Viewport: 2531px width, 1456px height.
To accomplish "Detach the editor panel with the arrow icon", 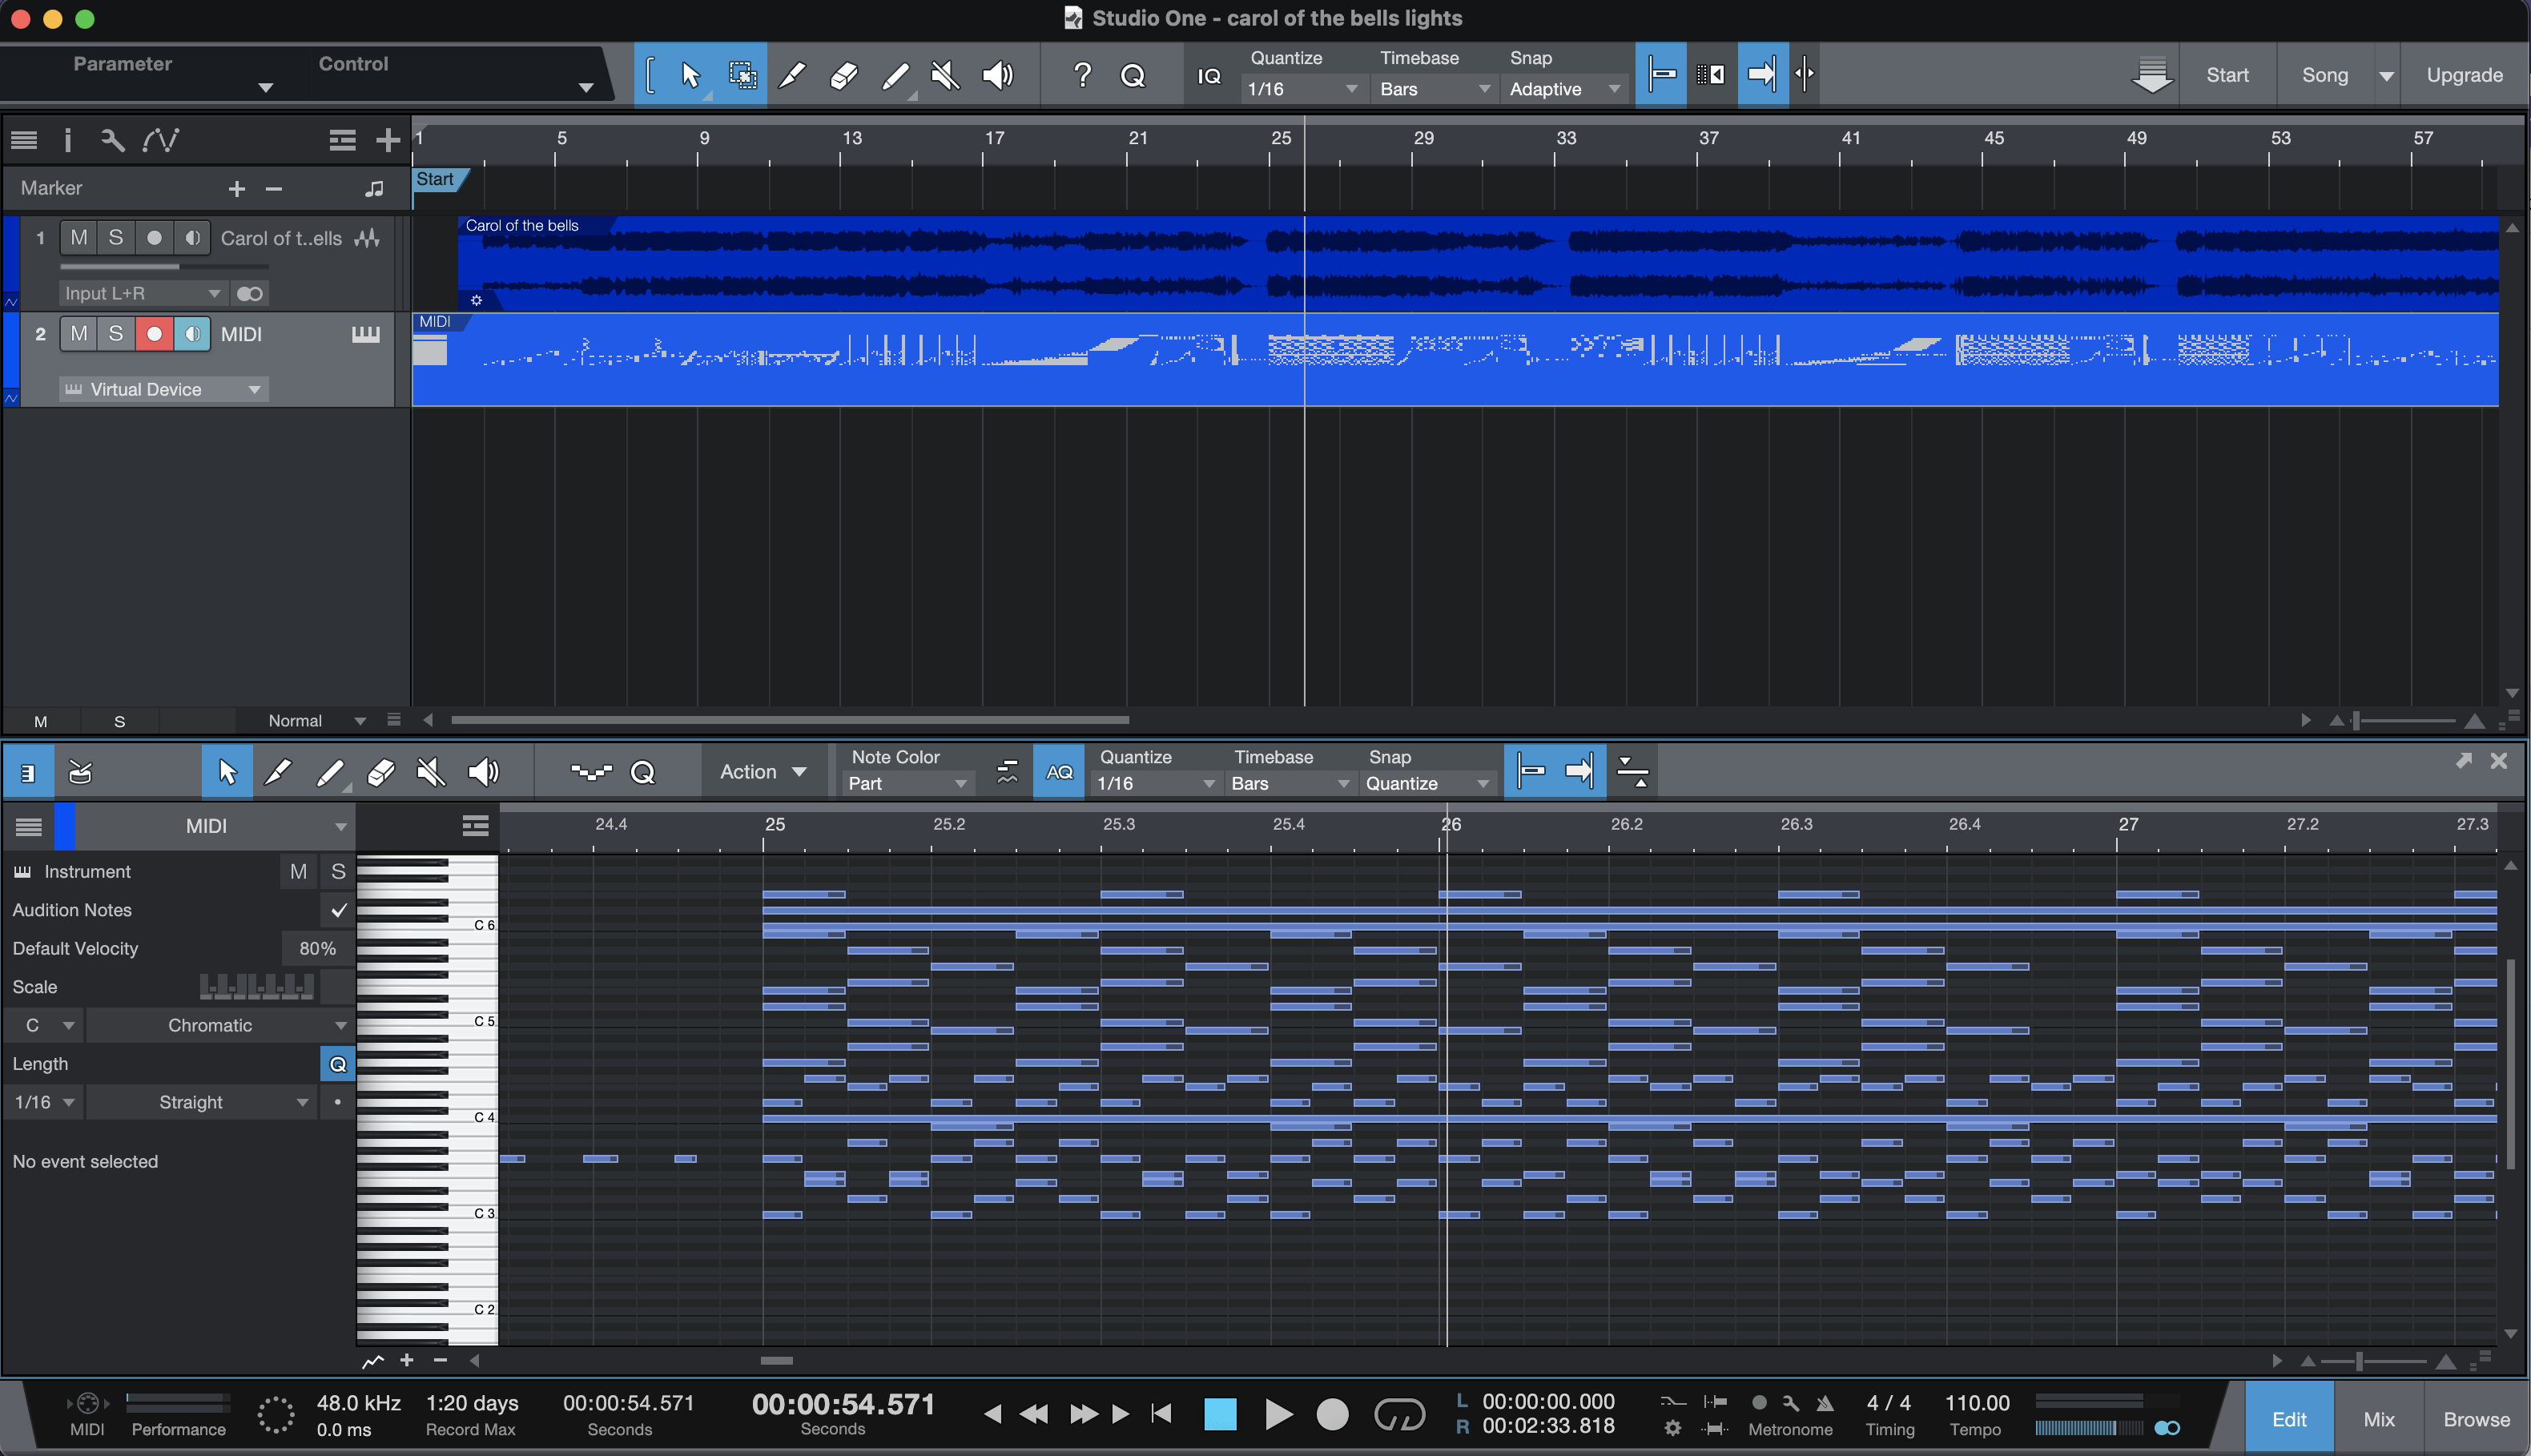I will tap(2464, 761).
